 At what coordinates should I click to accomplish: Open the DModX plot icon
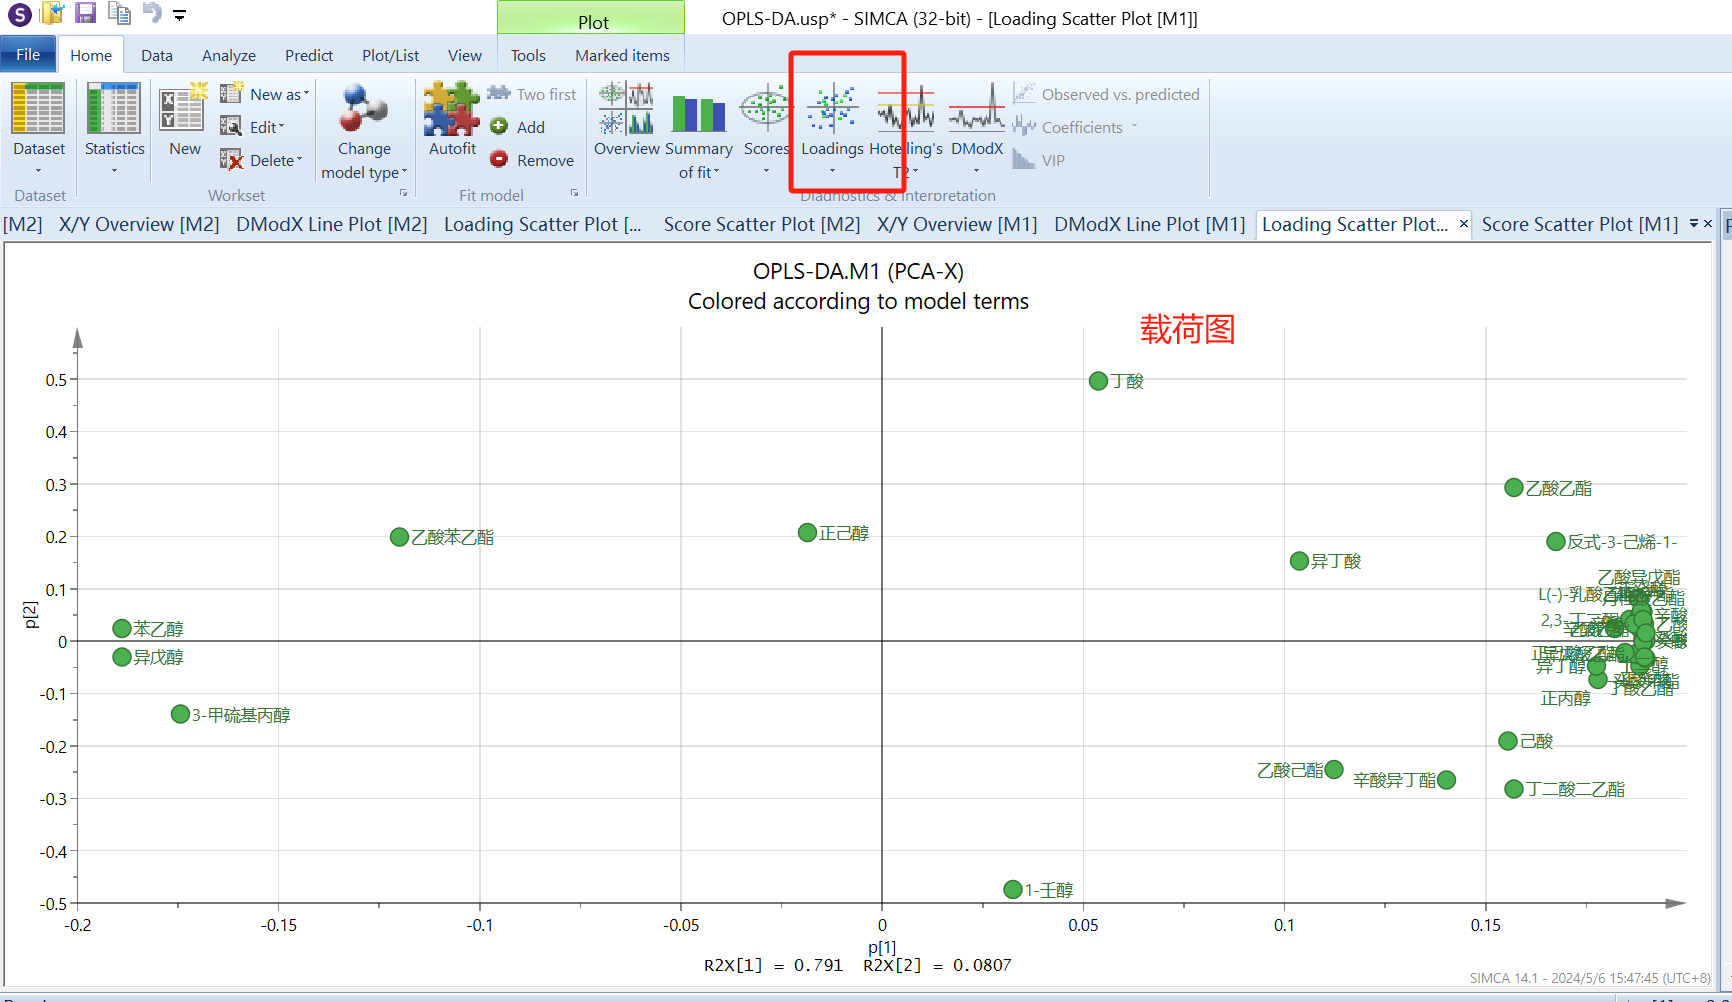(976, 110)
